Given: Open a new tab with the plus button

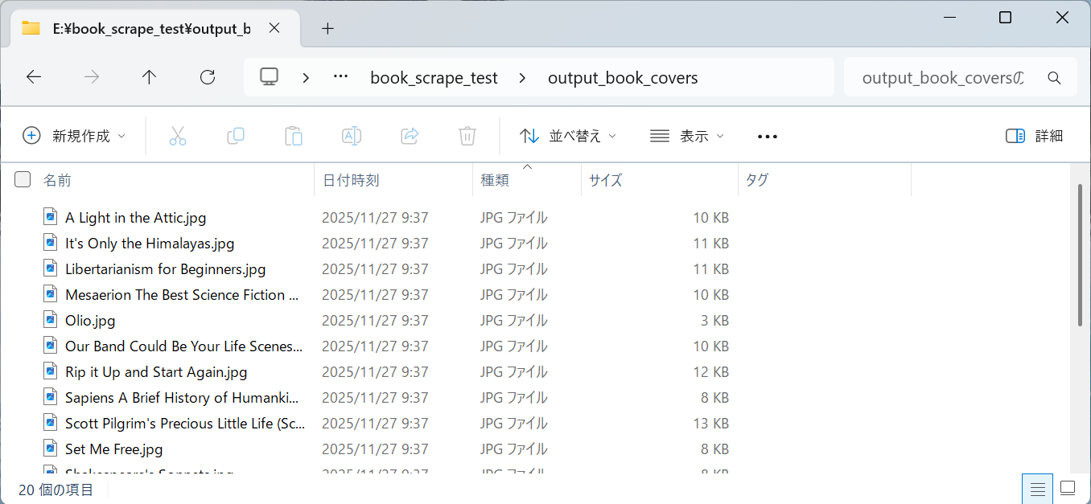Looking at the screenshot, I should point(328,29).
